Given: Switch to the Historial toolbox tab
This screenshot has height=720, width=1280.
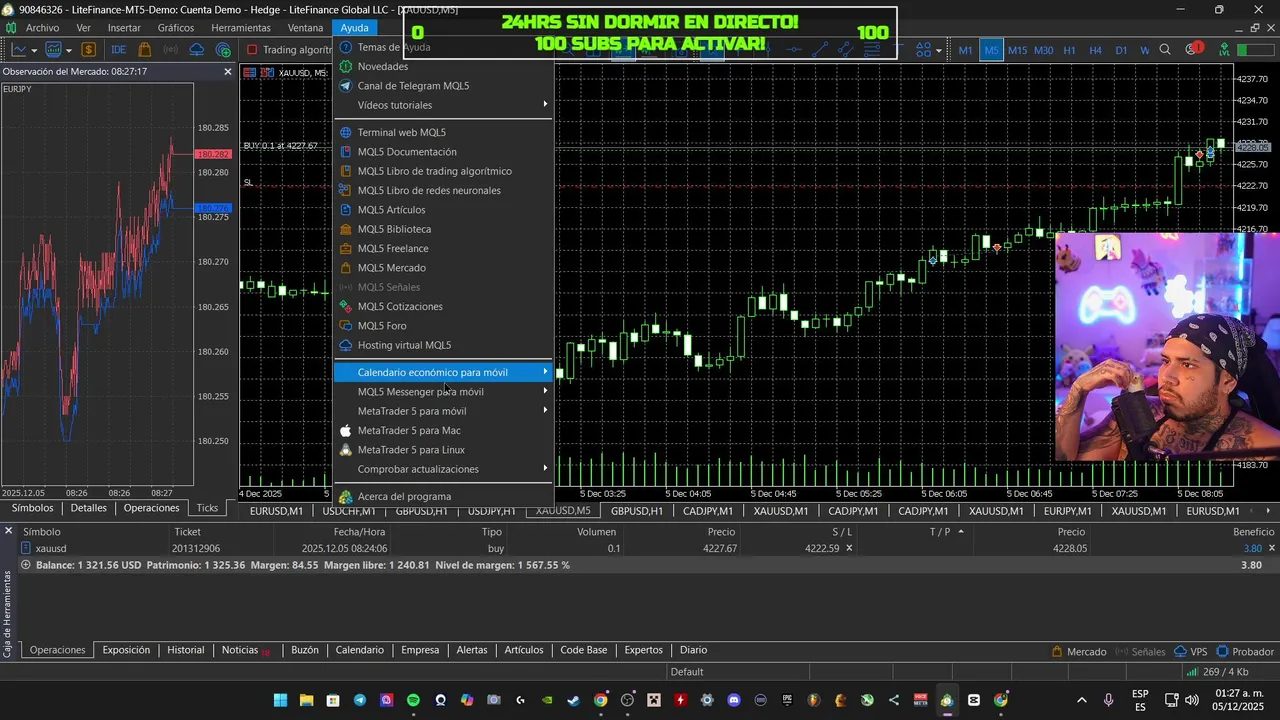Looking at the screenshot, I should point(185,650).
